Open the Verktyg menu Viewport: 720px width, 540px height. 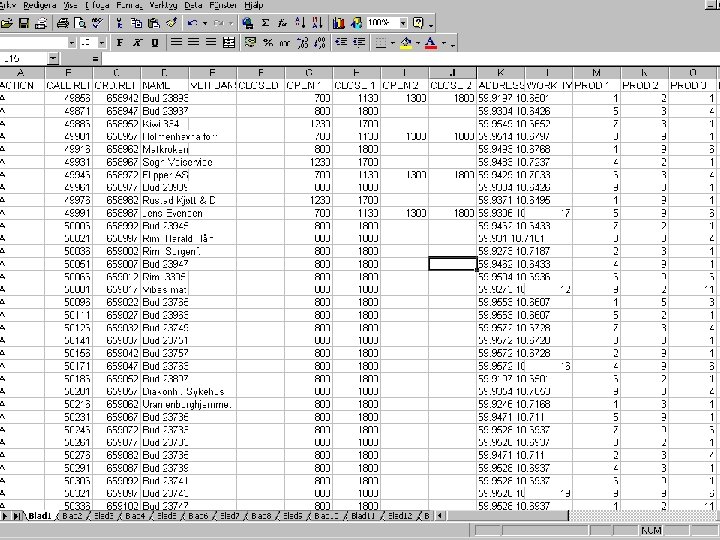click(163, 5)
